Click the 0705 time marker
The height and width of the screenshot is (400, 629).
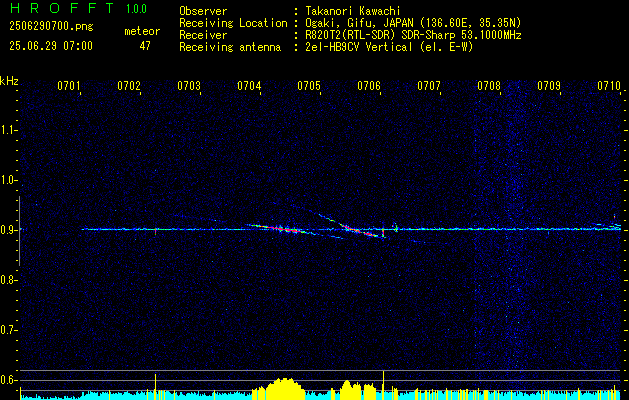coord(309,86)
